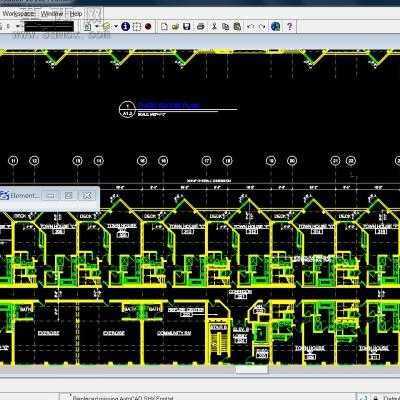Screen dimensions: 400x400
Task: Click the status bar icon left of the lock
Action: coord(365,397)
